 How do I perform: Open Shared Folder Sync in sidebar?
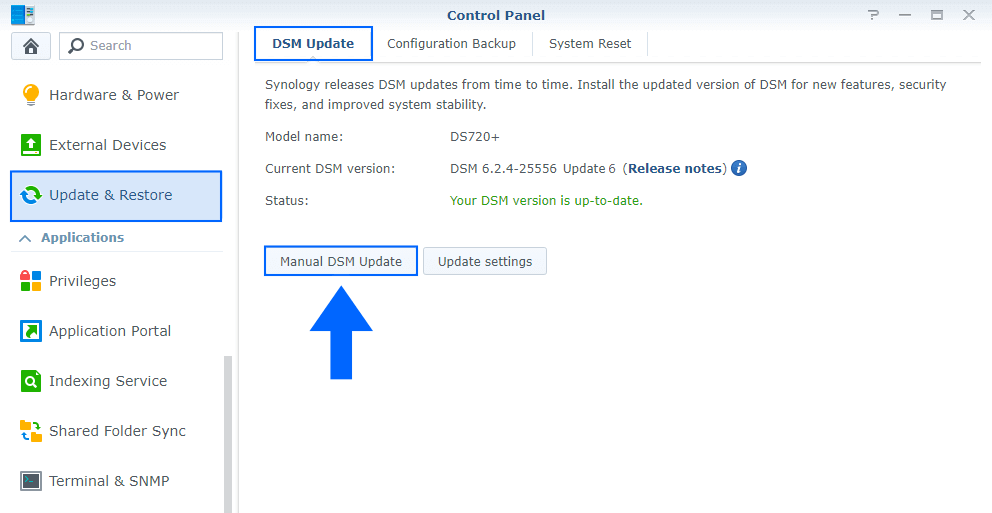(116, 431)
